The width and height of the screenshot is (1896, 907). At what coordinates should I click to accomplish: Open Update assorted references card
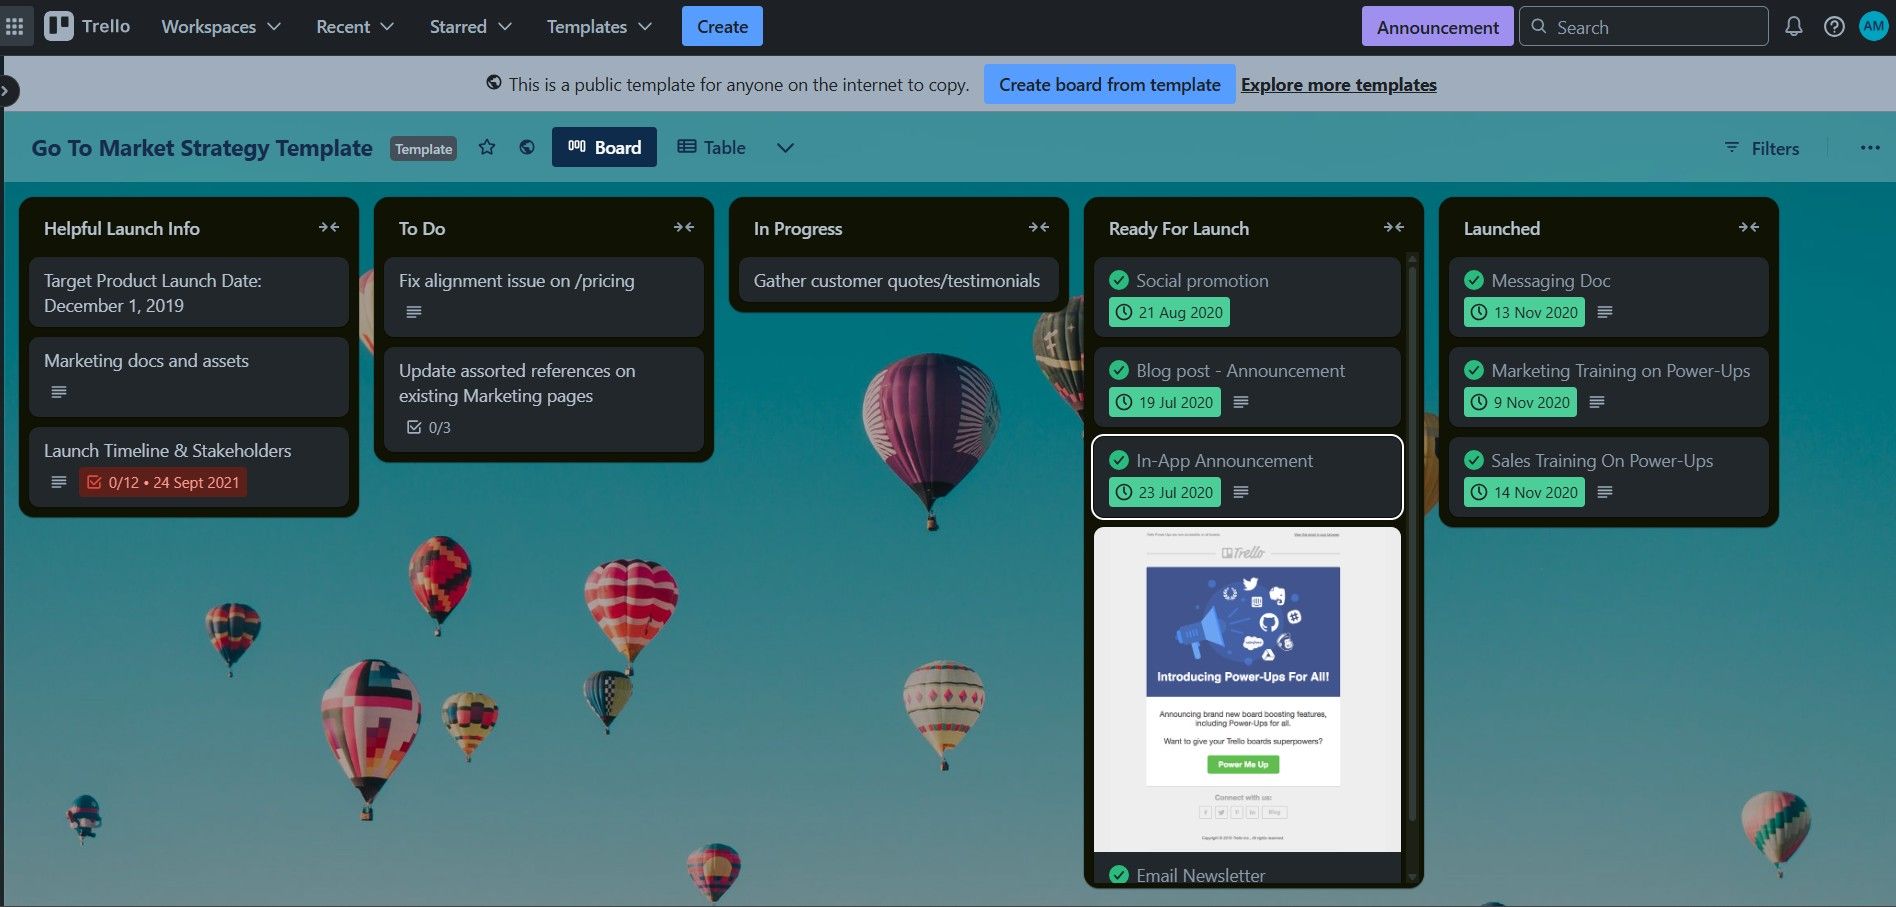pos(544,399)
